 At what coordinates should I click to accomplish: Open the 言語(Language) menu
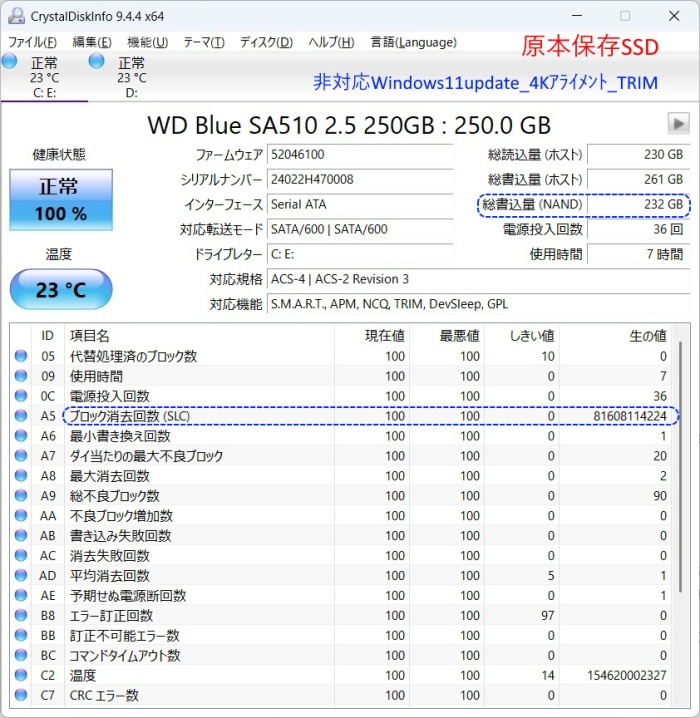pos(413,43)
